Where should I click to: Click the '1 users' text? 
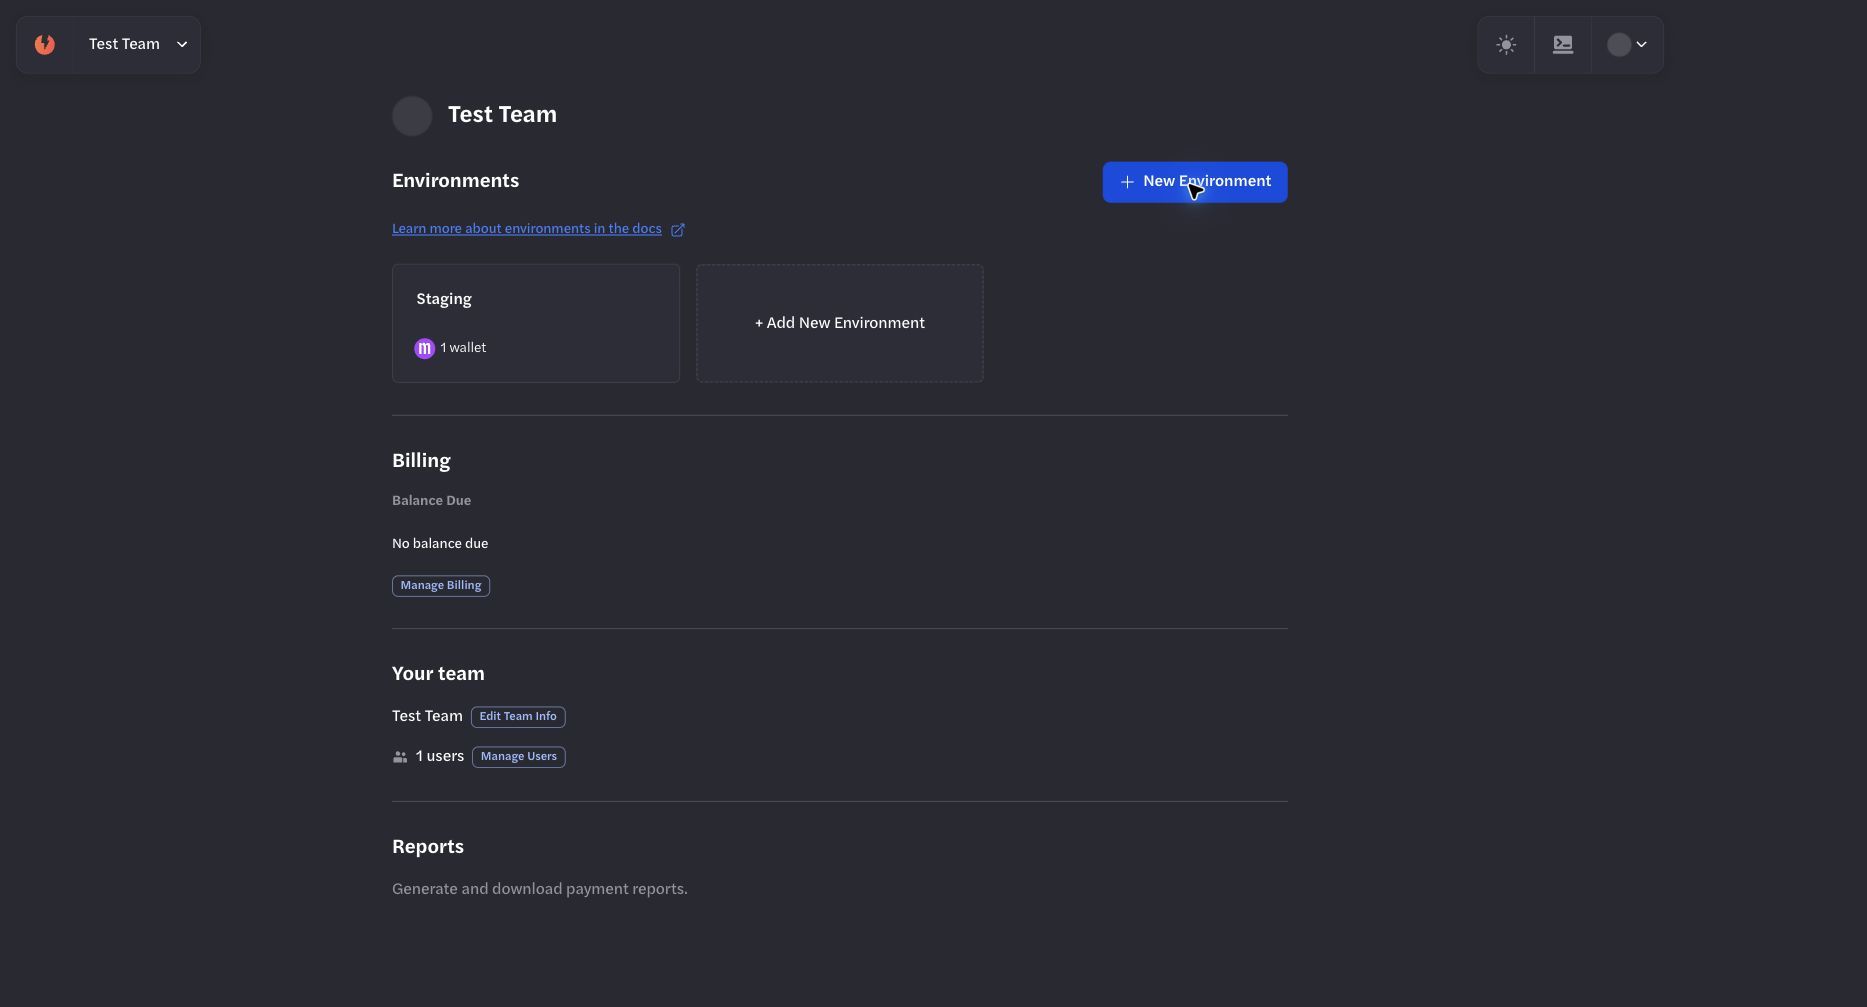click(440, 757)
